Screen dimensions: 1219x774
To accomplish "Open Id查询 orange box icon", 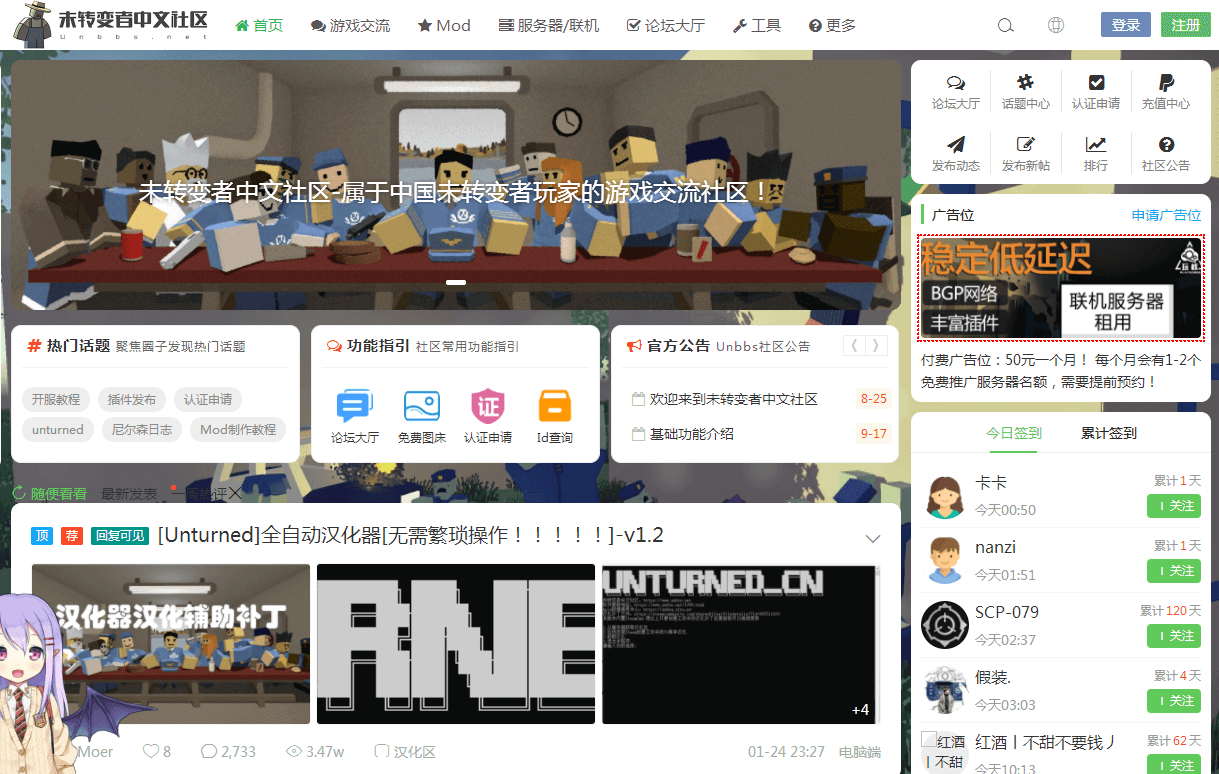I will (x=554, y=406).
